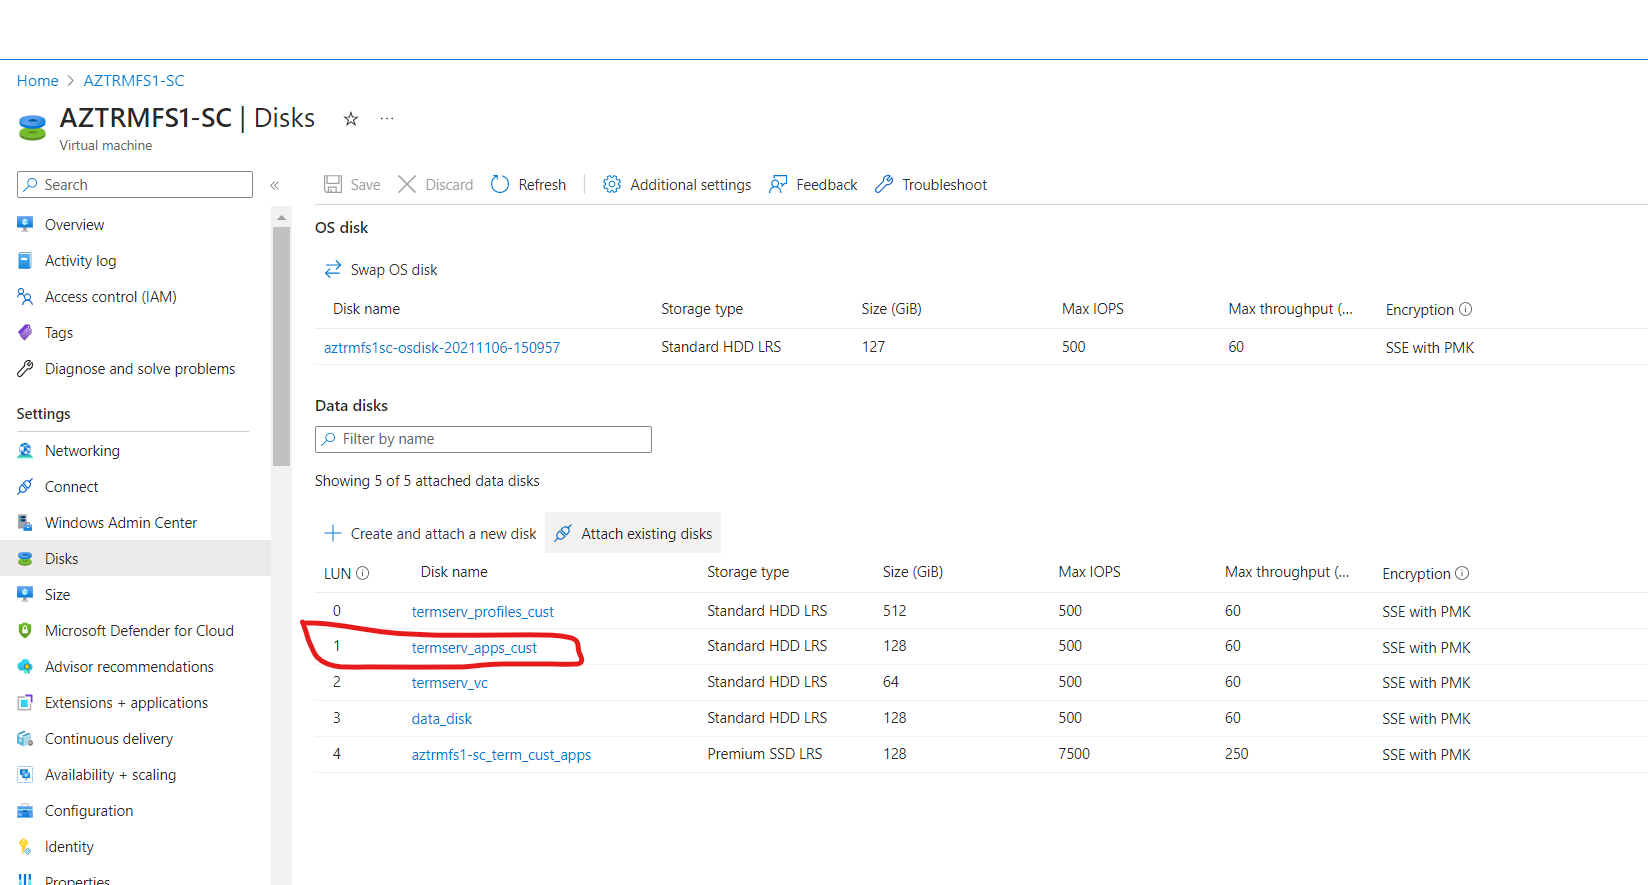Click the sidebar scroll up arrow
The image size is (1648, 885).
tap(281, 217)
